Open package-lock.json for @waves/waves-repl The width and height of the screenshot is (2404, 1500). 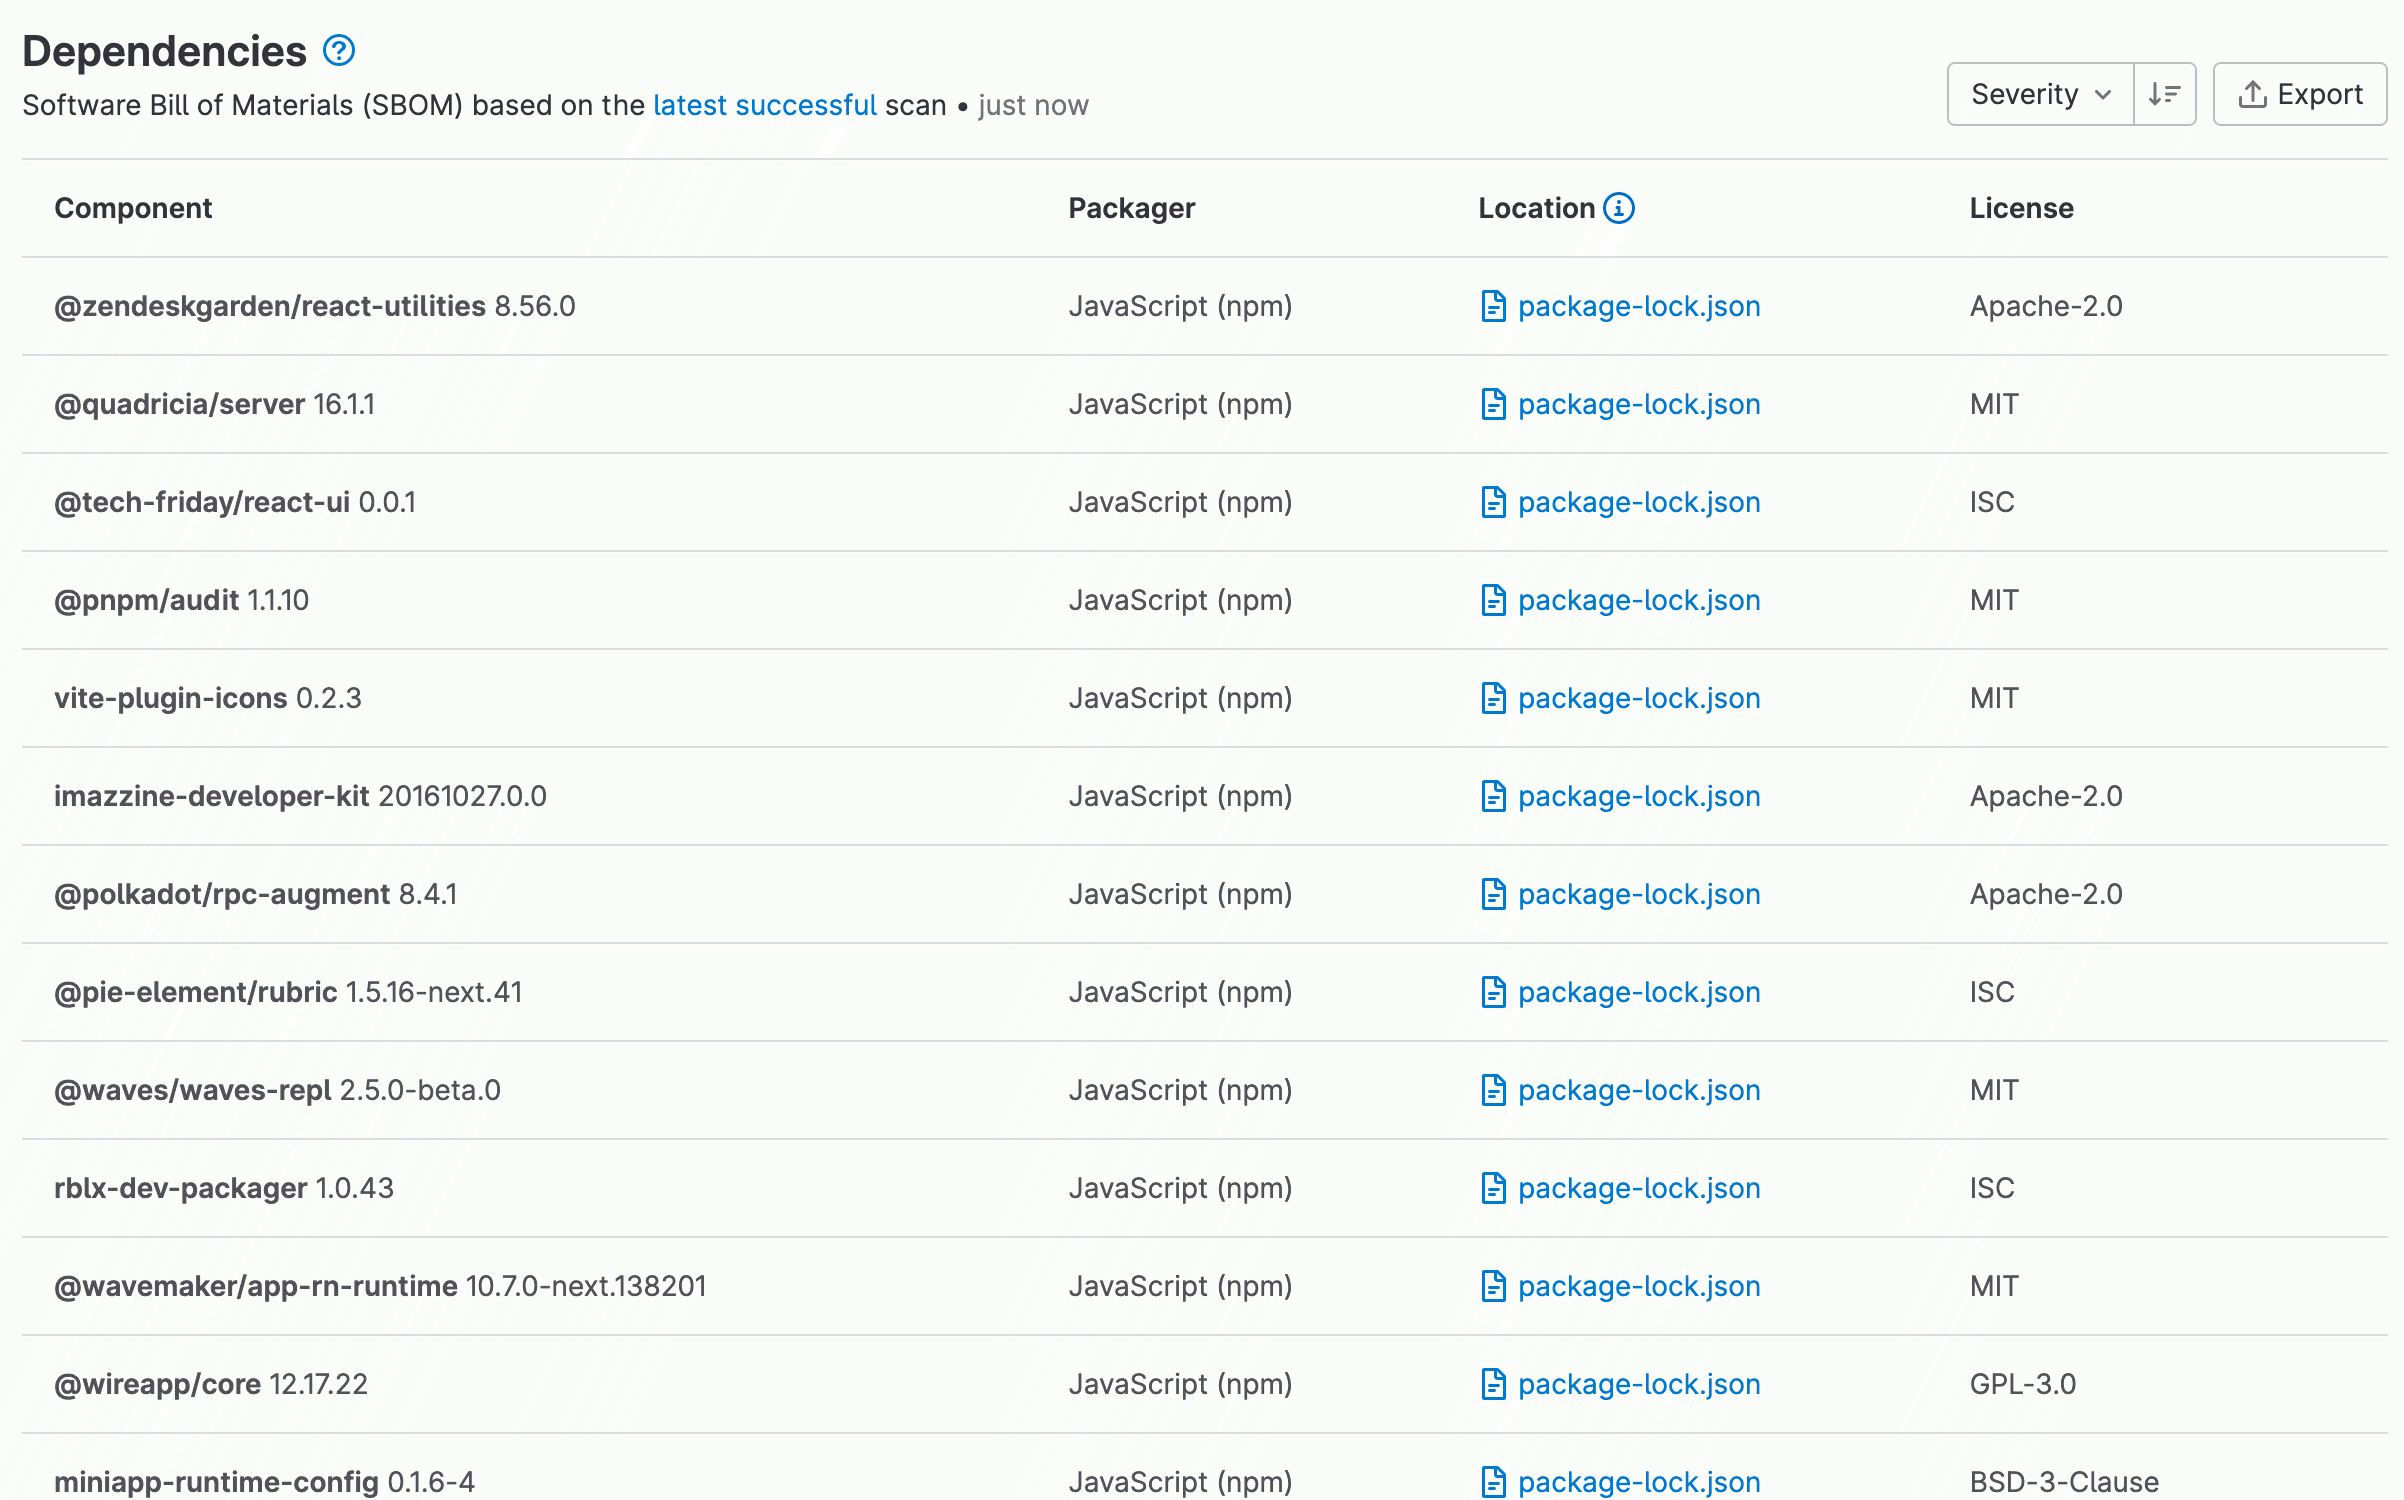click(1638, 1090)
